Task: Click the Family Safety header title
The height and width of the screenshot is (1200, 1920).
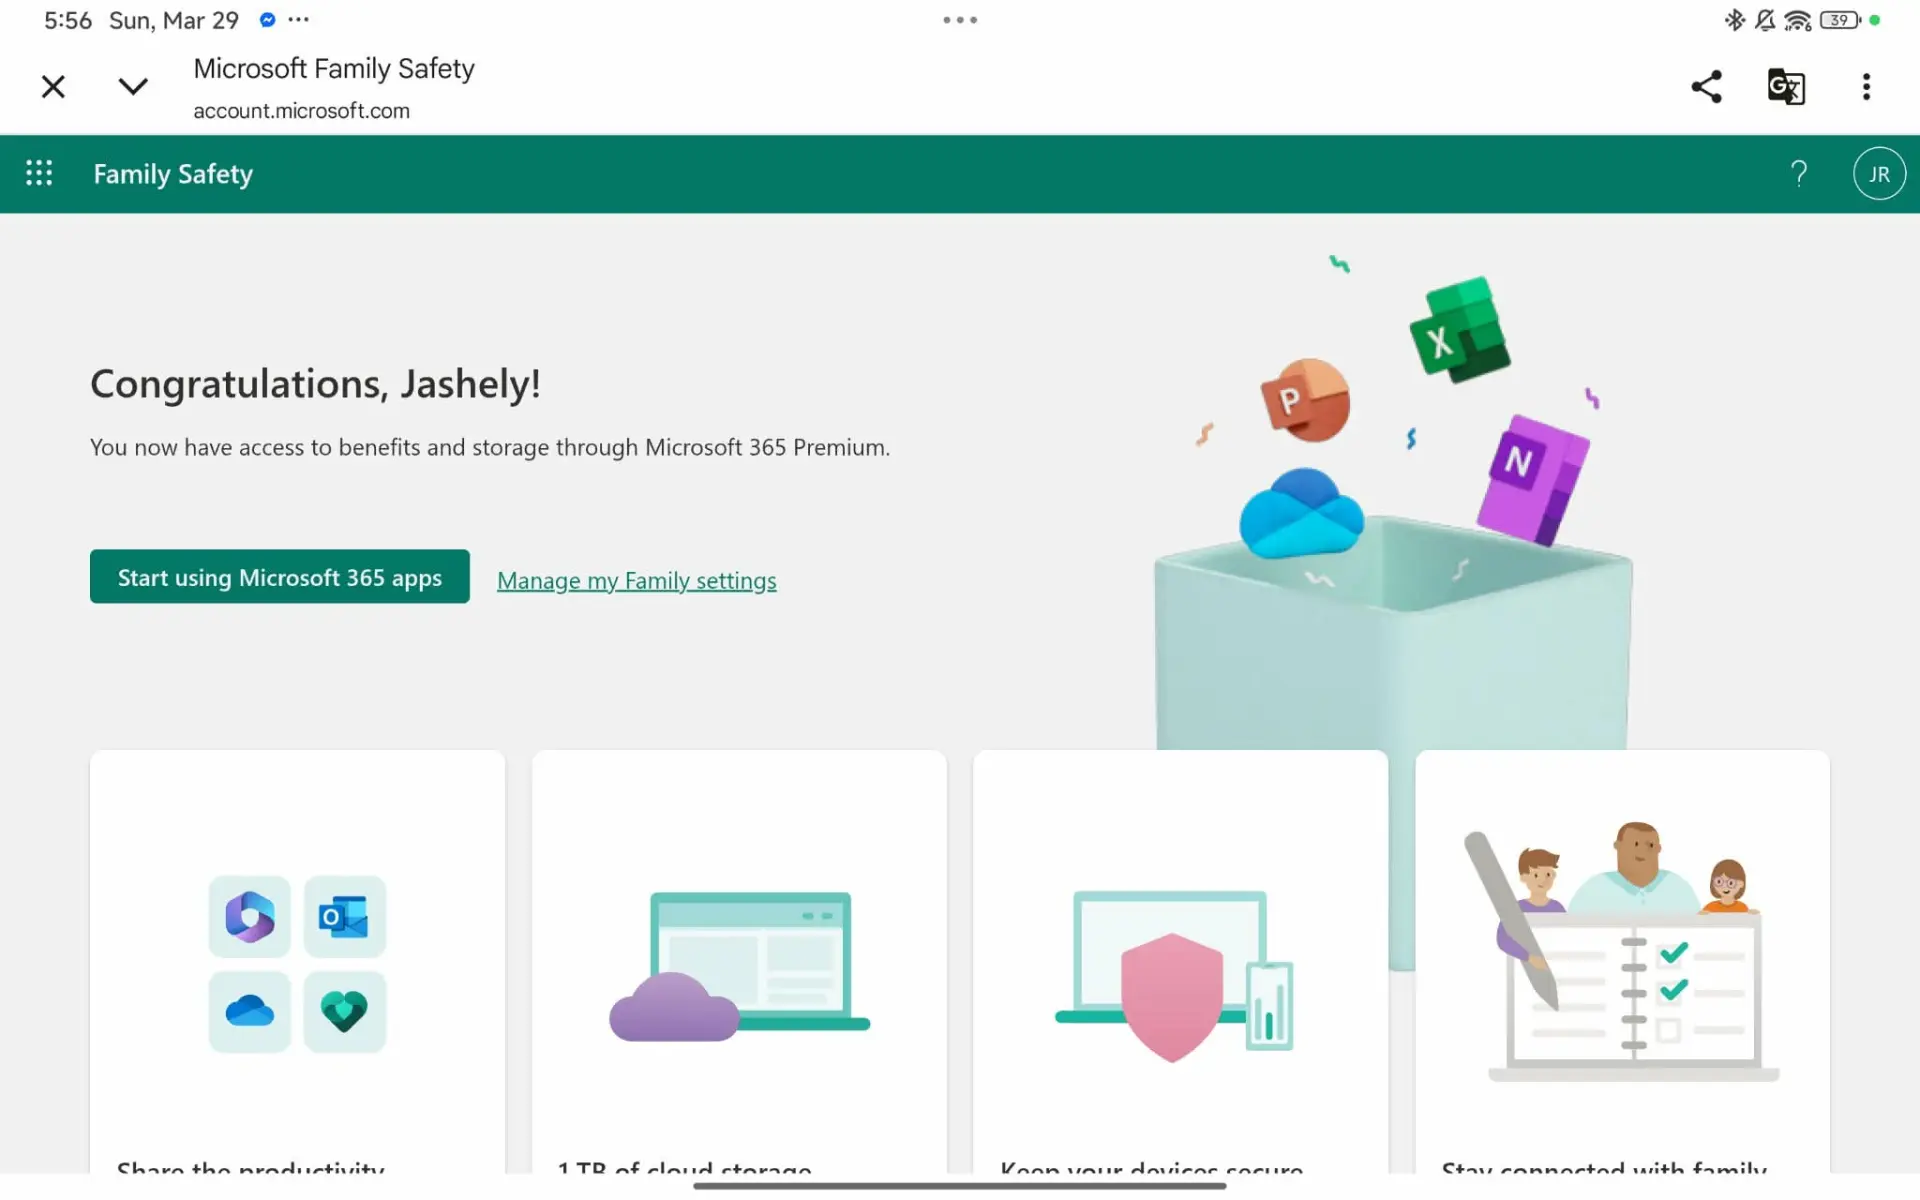Action: [173, 174]
